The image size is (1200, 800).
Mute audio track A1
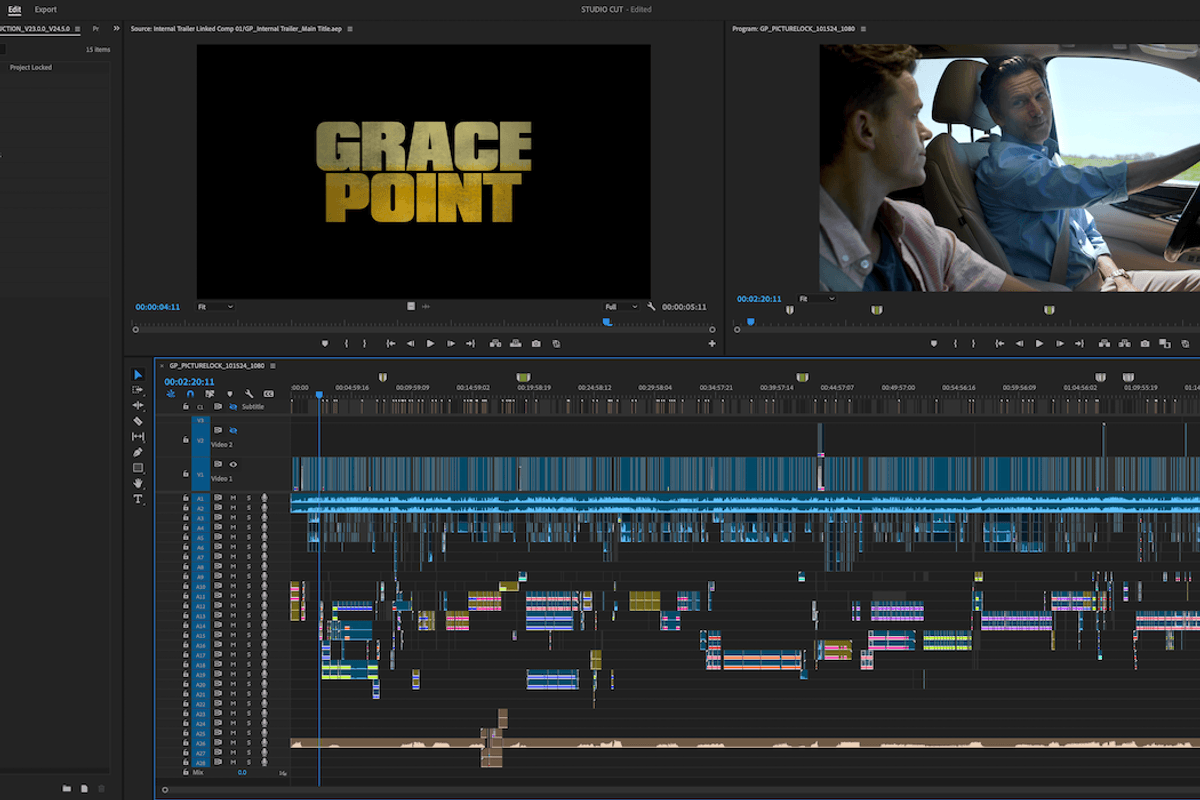click(233, 498)
